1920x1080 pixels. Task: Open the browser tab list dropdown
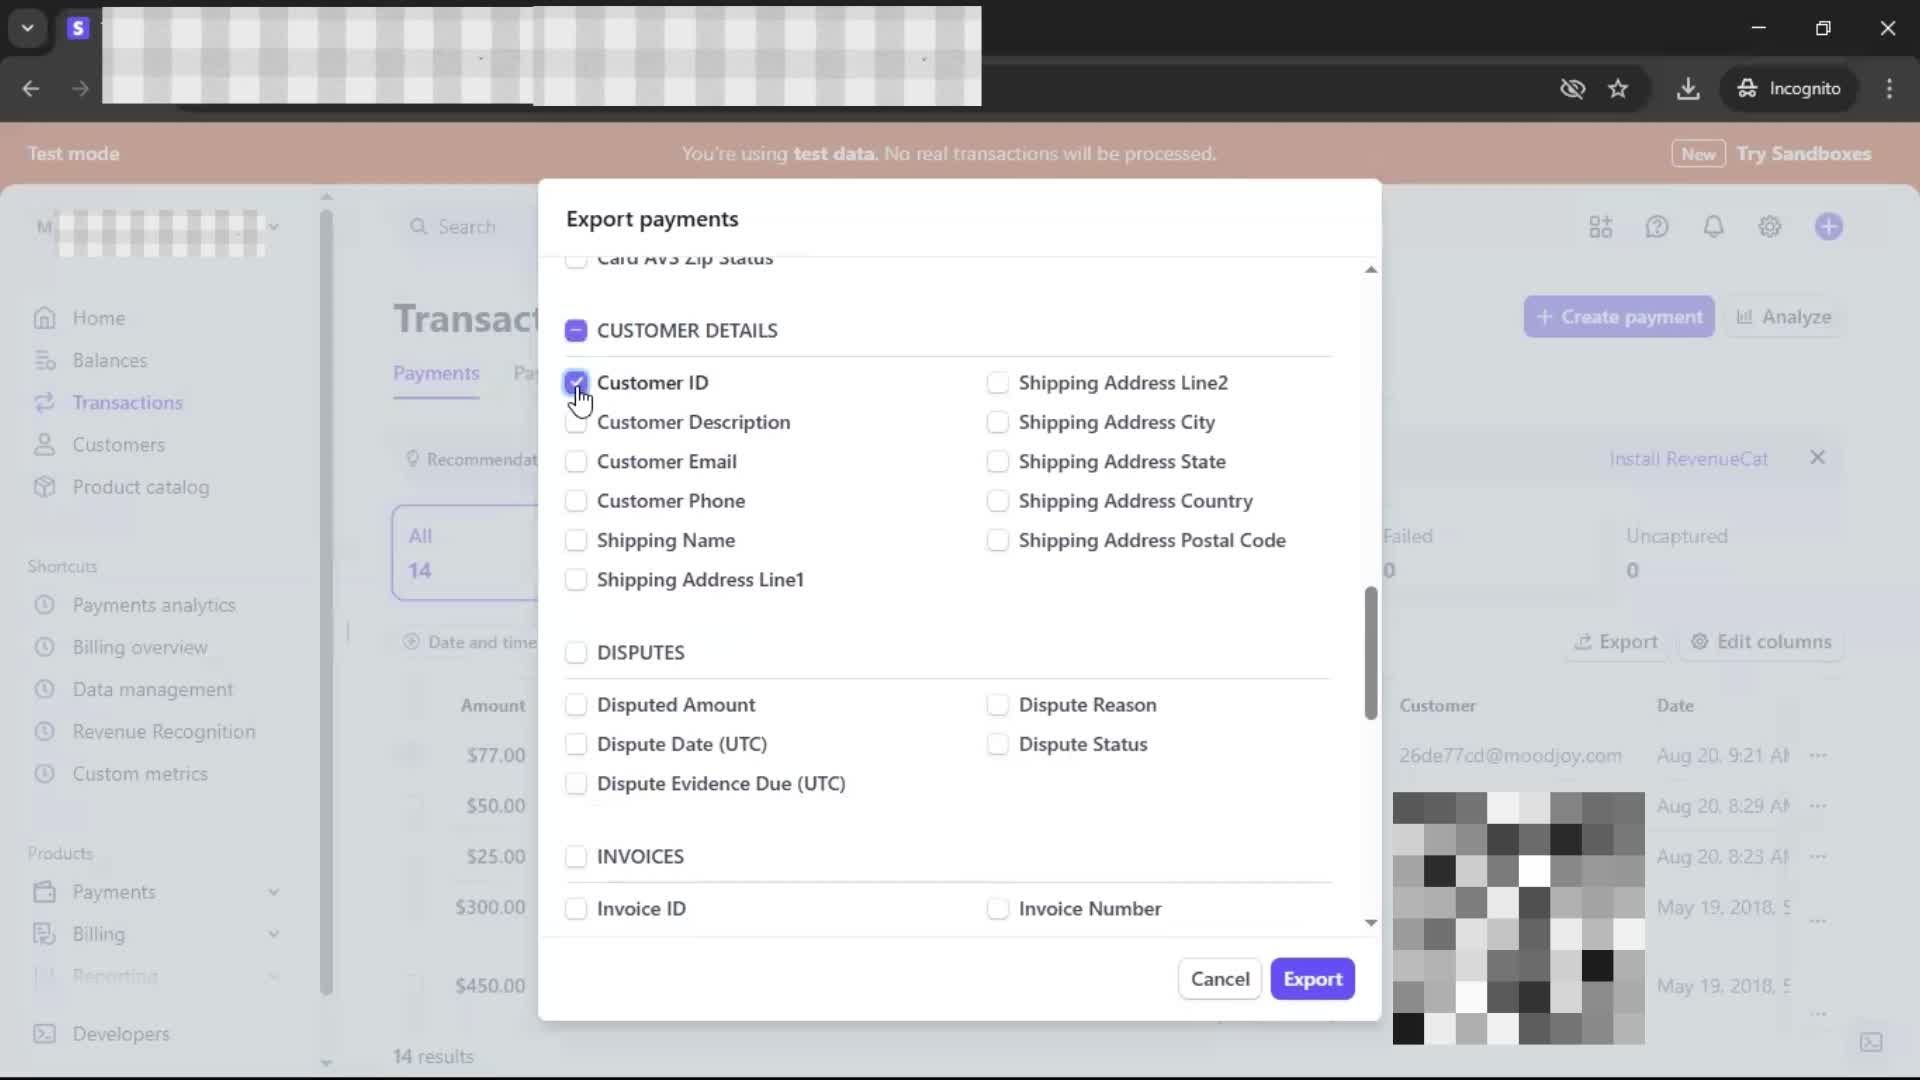[x=27, y=28]
